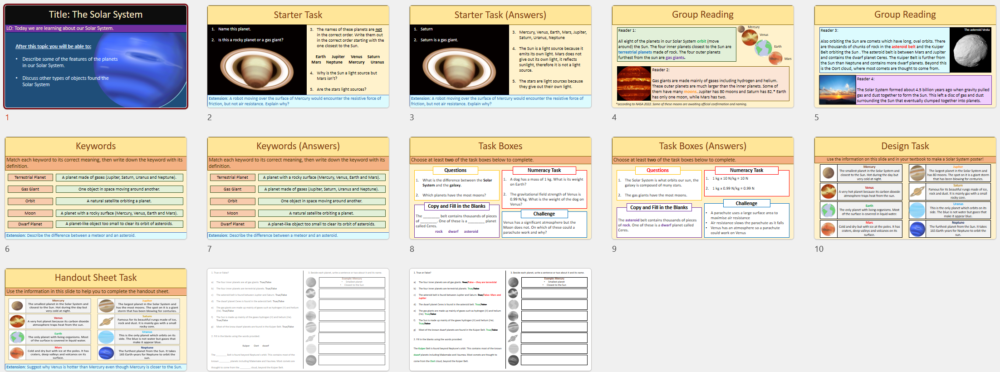The width and height of the screenshot is (1000, 372).
Task: Click slide number 7 label
Action: coord(210,249)
